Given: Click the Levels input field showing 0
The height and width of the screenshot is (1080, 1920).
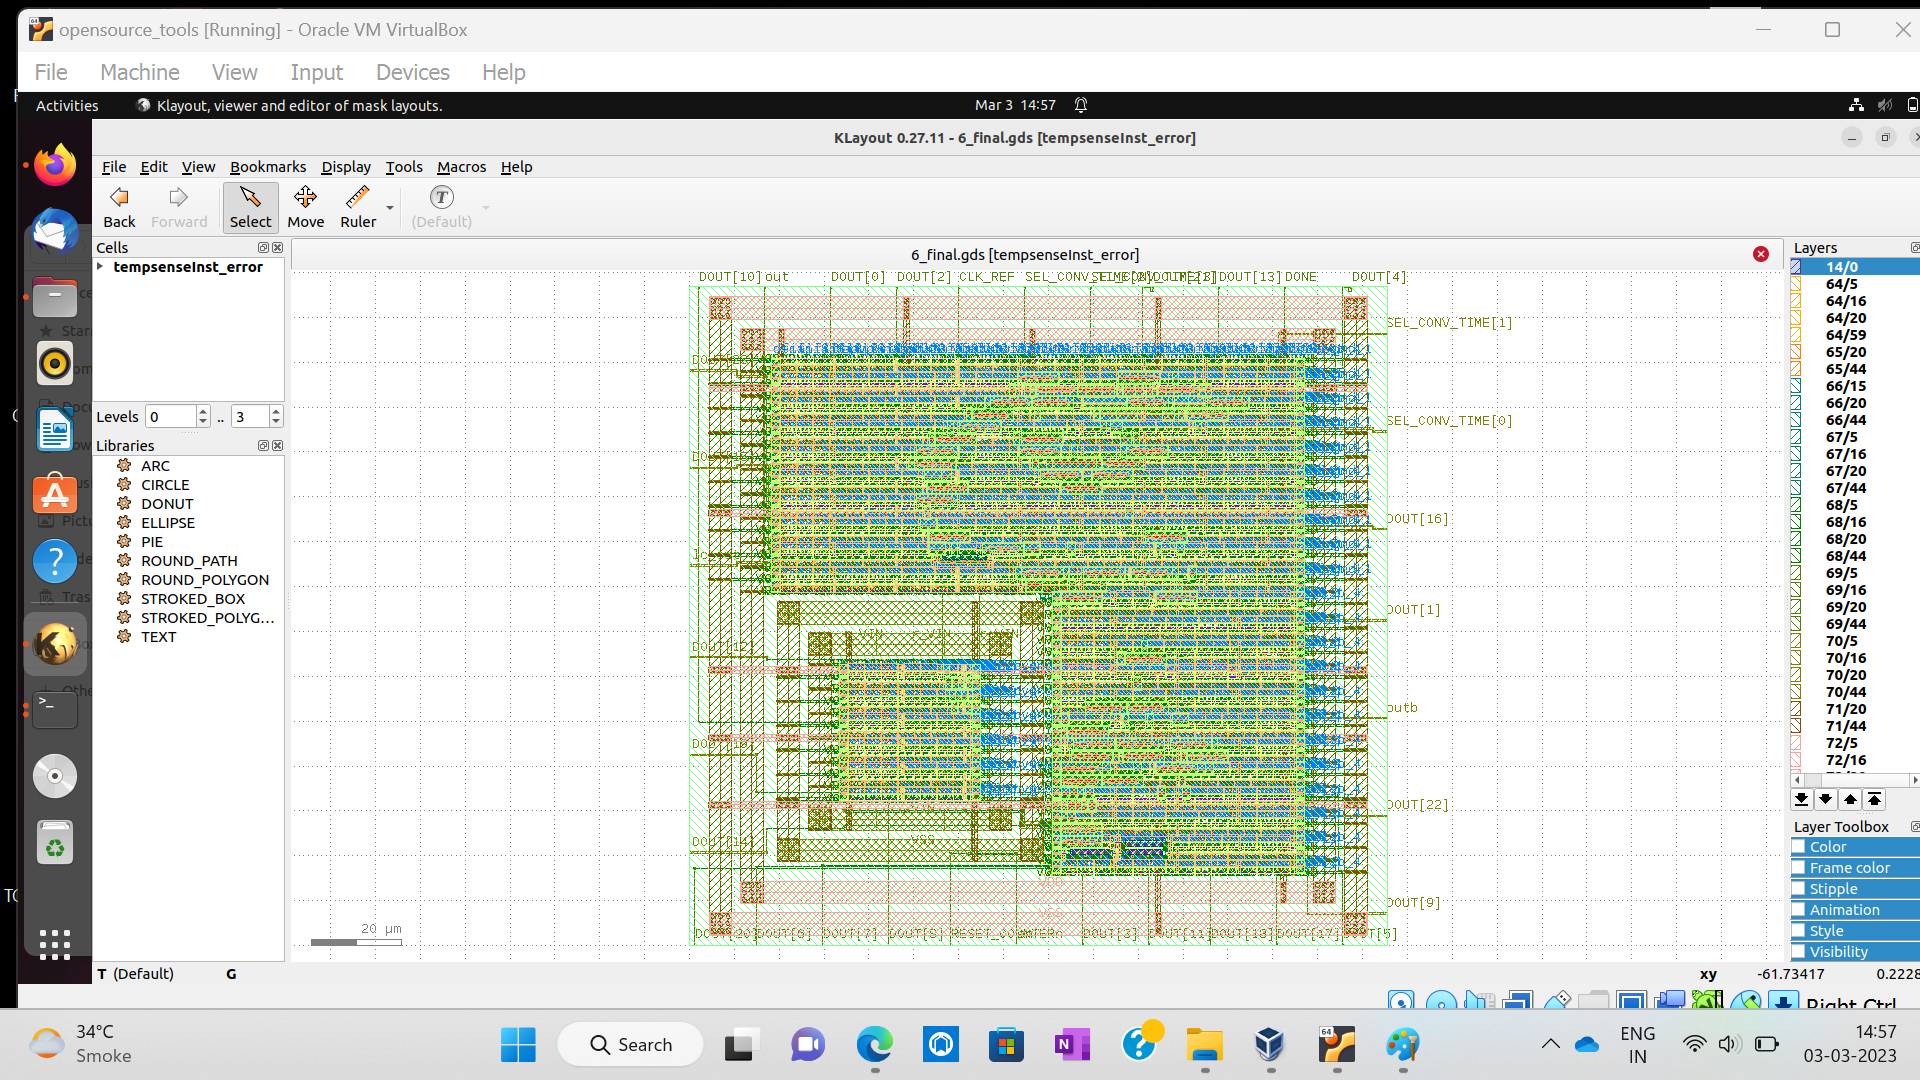Looking at the screenshot, I should click(170, 416).
